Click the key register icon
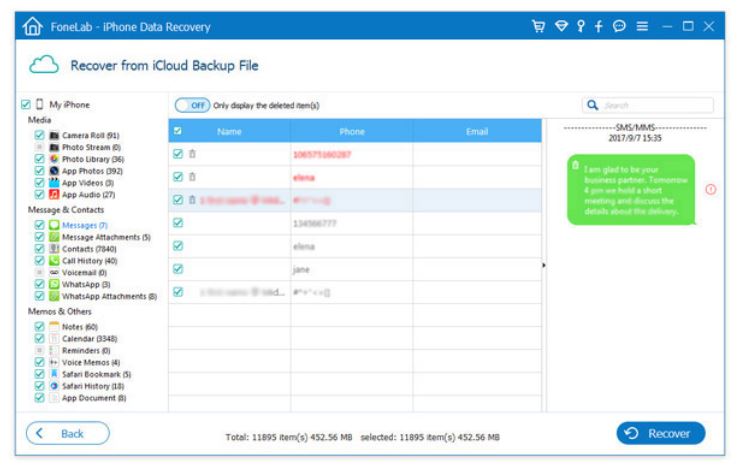The height and width of the screenshot is (469, 743). [580, 26]
